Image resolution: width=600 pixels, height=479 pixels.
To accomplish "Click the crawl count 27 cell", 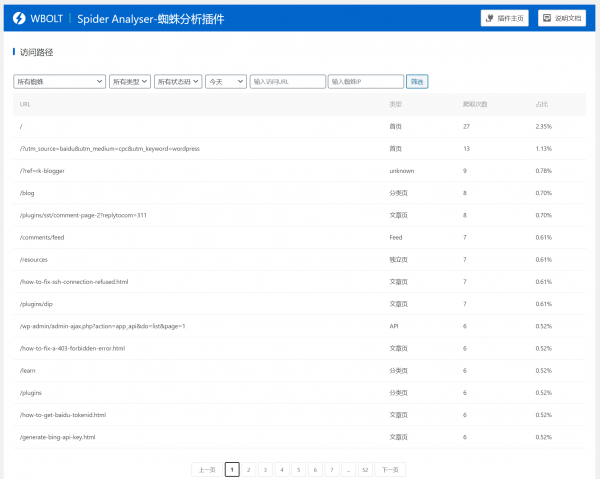I will (x=466, y=126).
